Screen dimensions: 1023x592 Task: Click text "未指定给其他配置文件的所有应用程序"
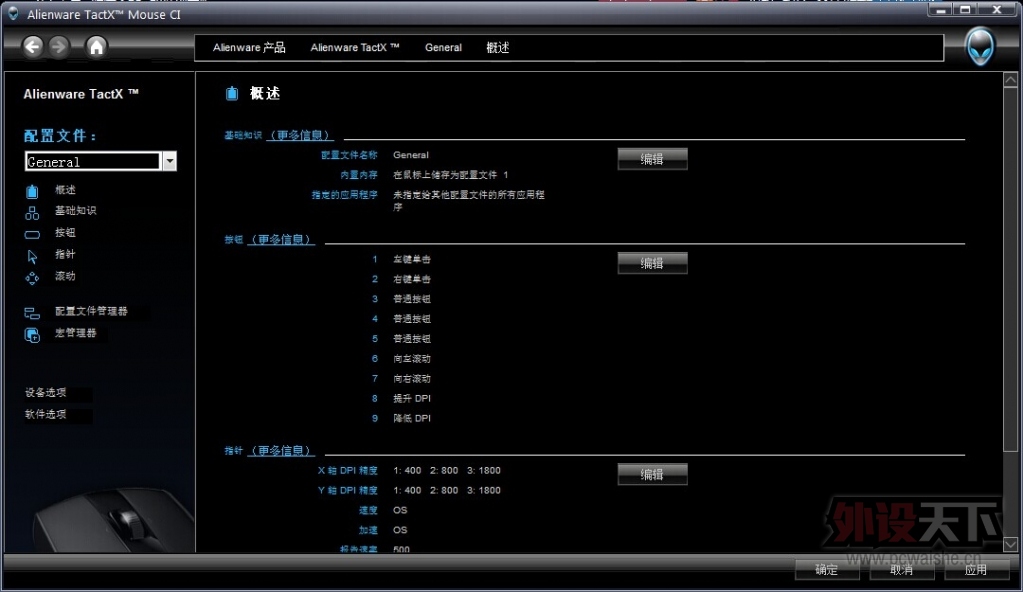[x=469, y=200]
